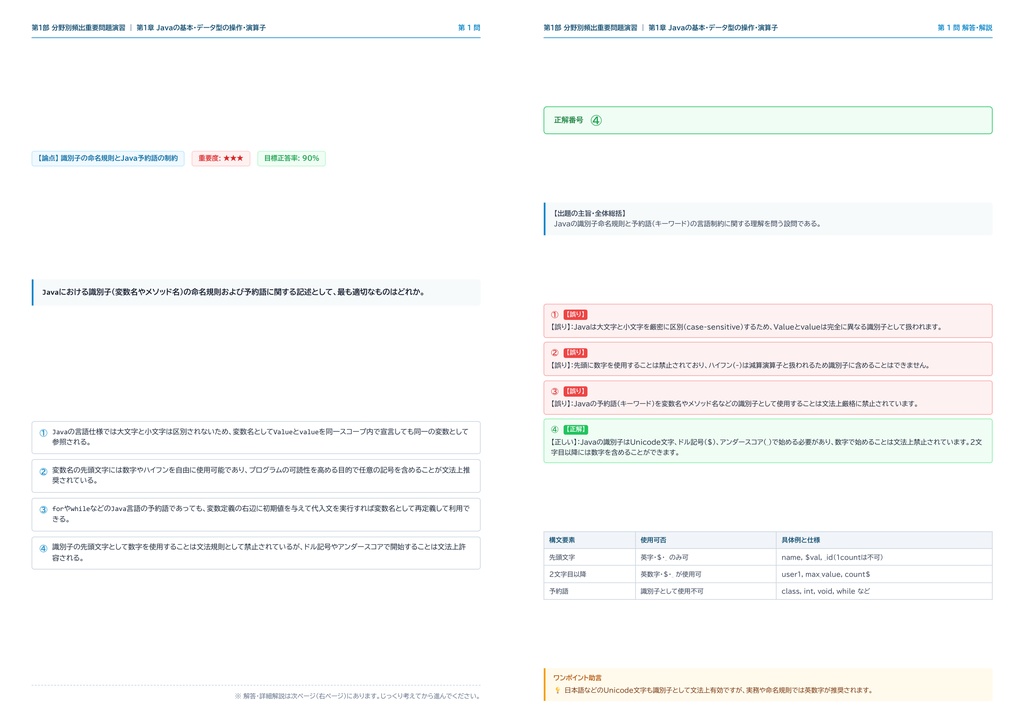This screenshot has width=1024, height=724.
Task: Select the circled ② marker of the second answer choice
Action: coord(43,471)
